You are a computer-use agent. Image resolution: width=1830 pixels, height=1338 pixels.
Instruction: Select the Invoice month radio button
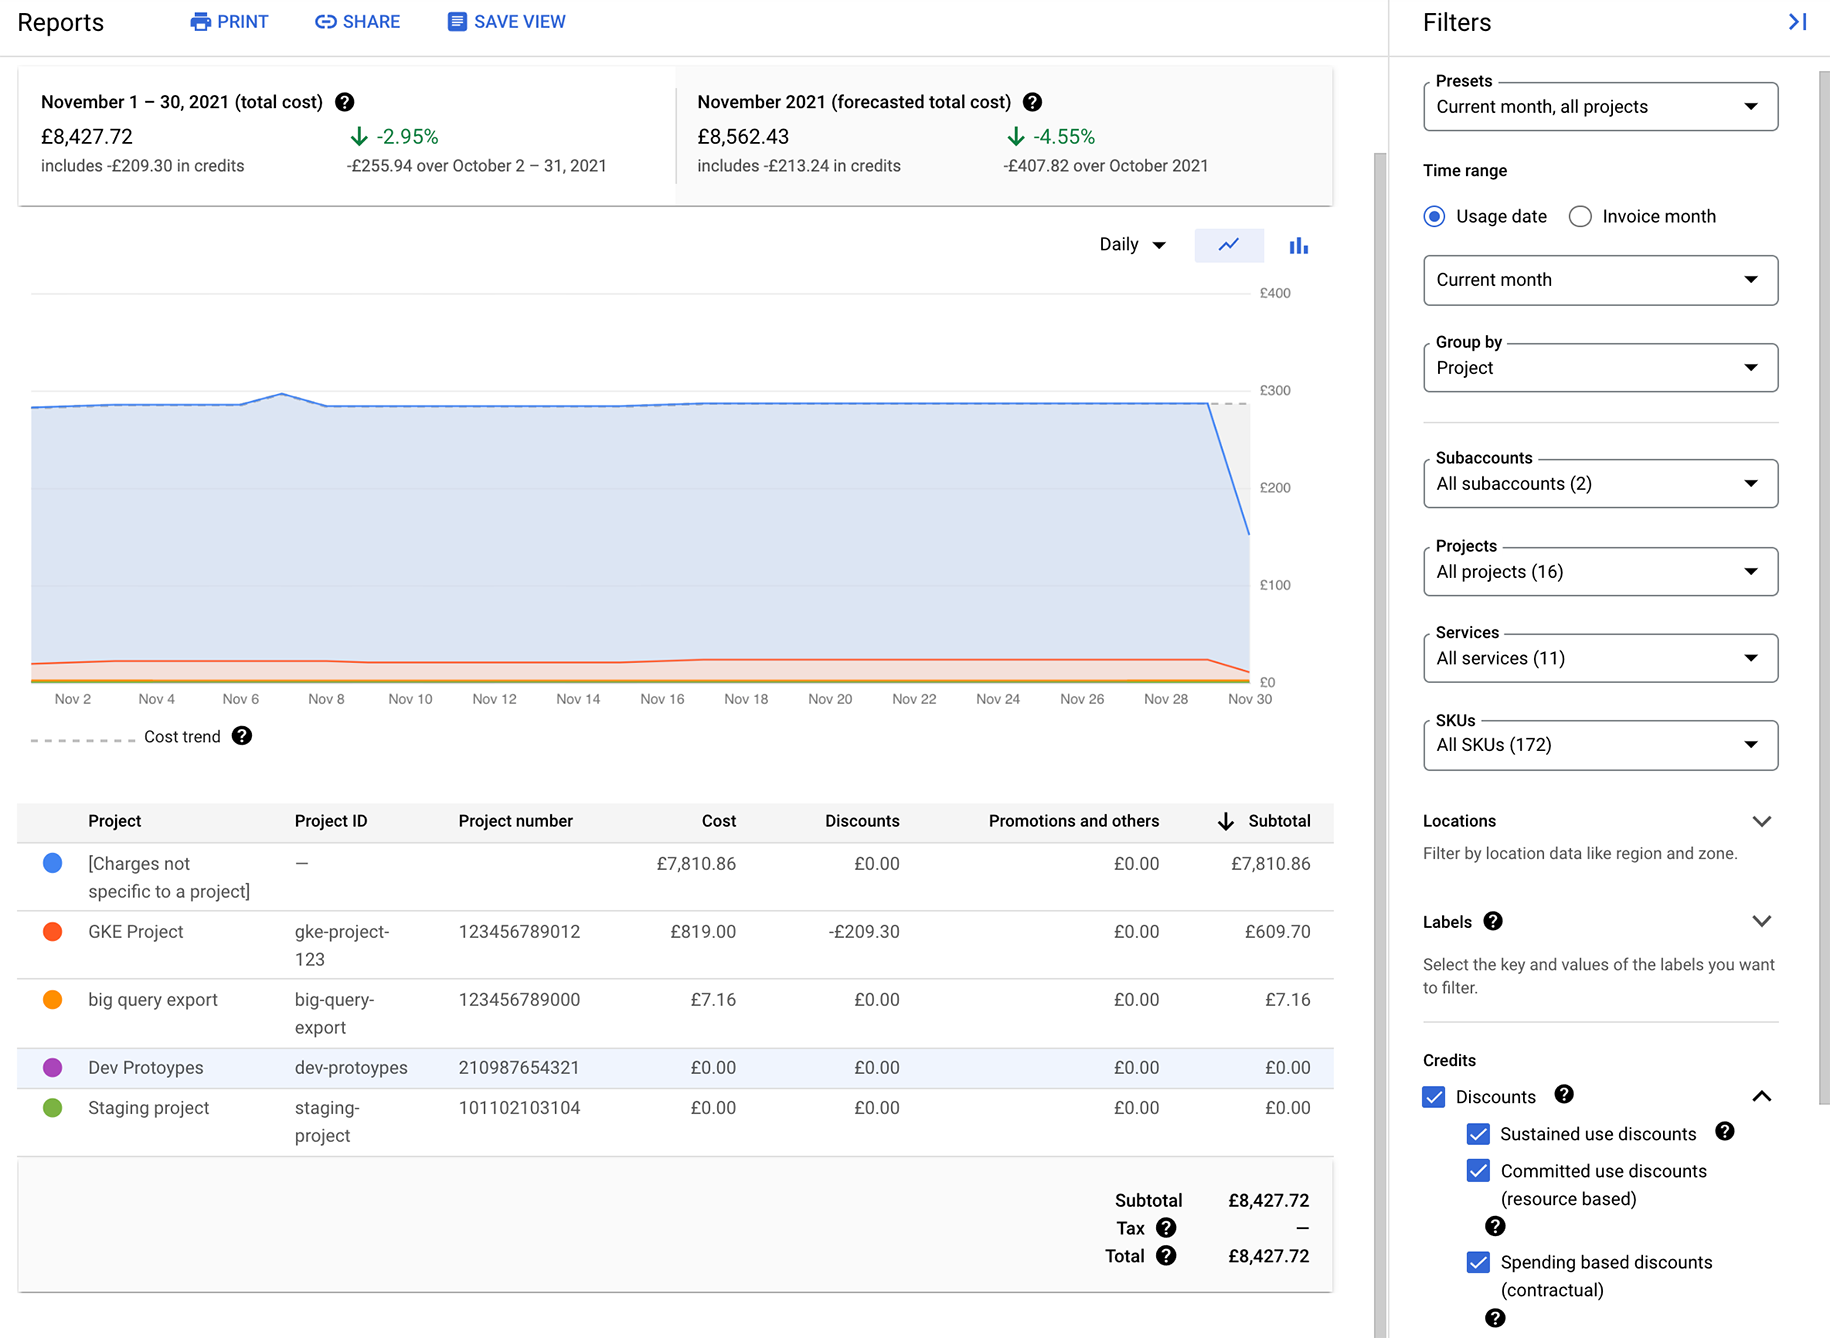1580,216
